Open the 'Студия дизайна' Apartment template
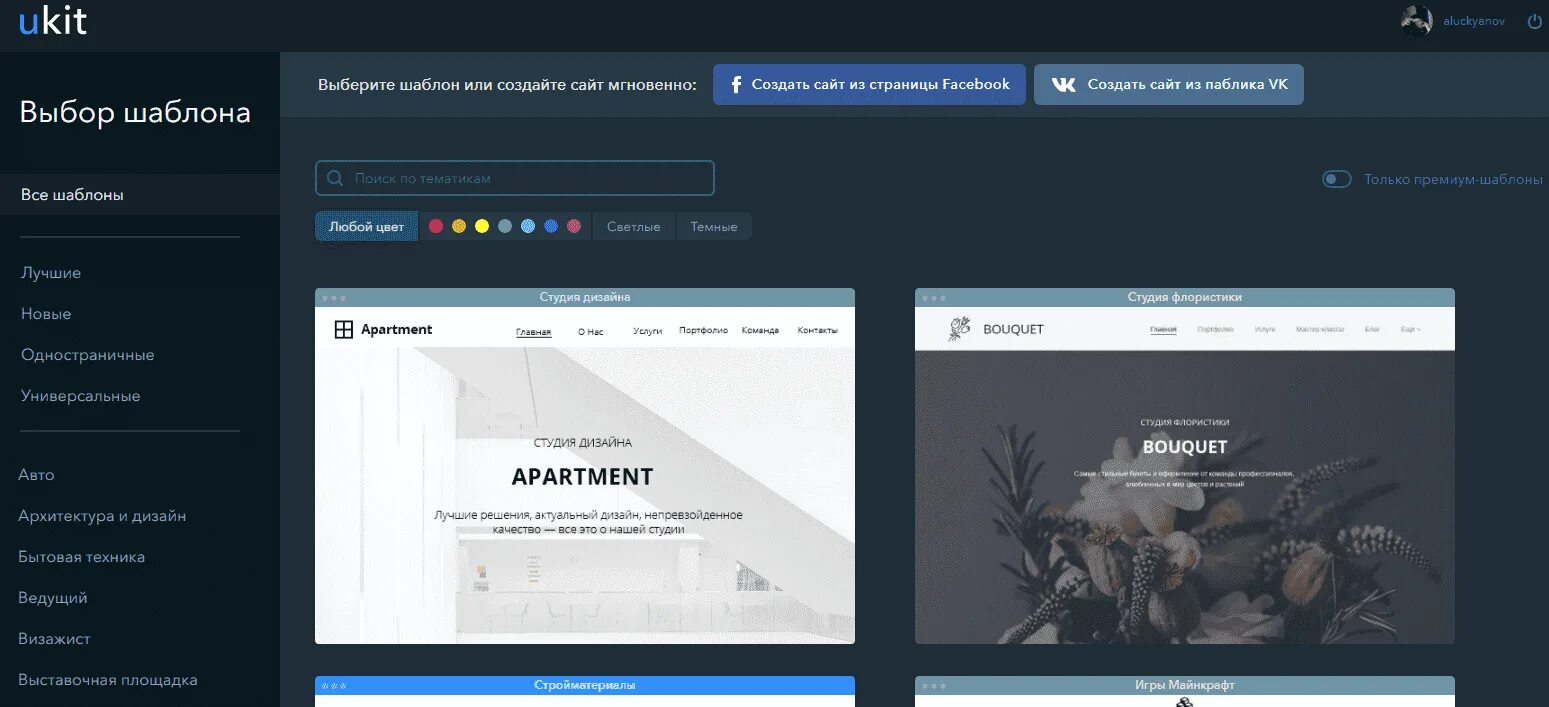The height and width of the screenshot is (707, 1549). click(585, 466)
